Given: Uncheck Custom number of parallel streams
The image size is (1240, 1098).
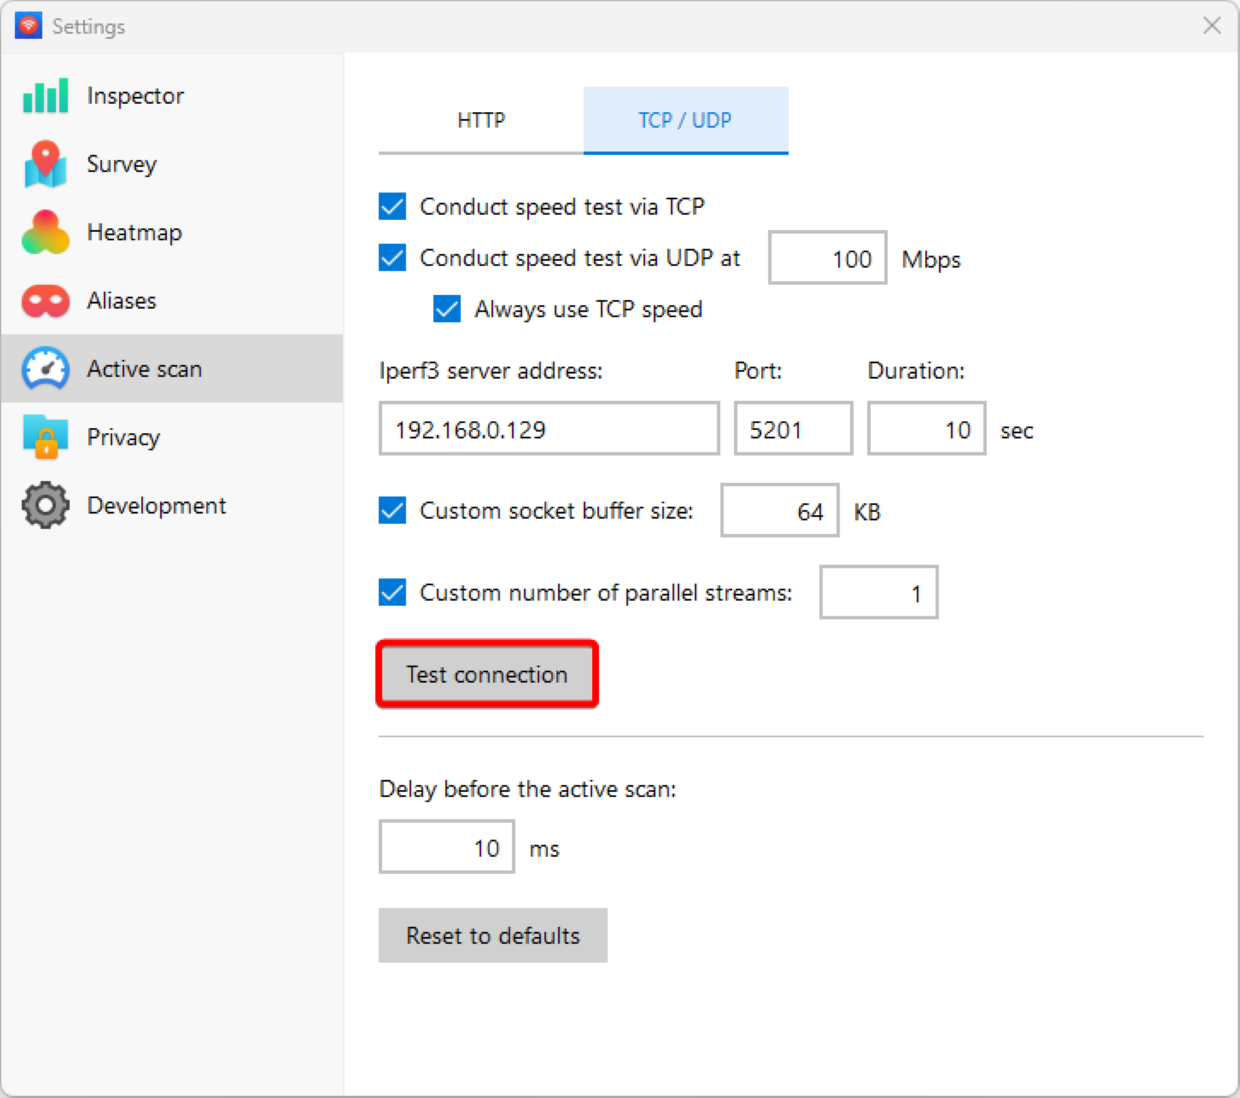Looking at the screenshot, I should [393, 593].
